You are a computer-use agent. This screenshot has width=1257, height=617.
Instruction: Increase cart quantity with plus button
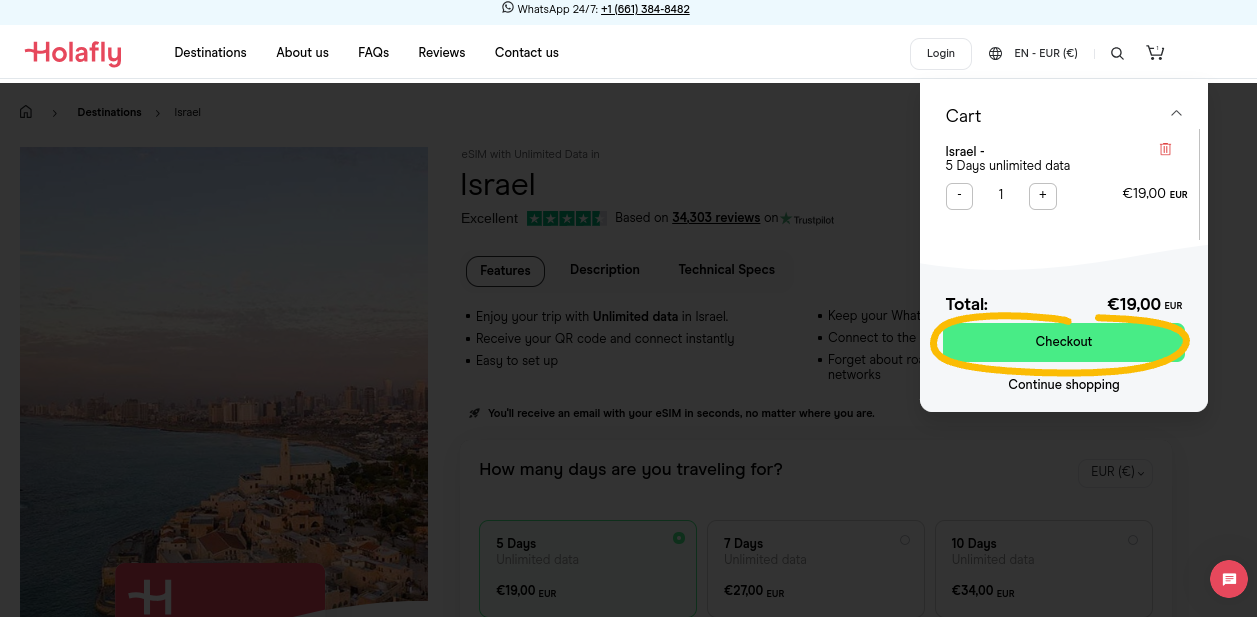[1042, 196]
